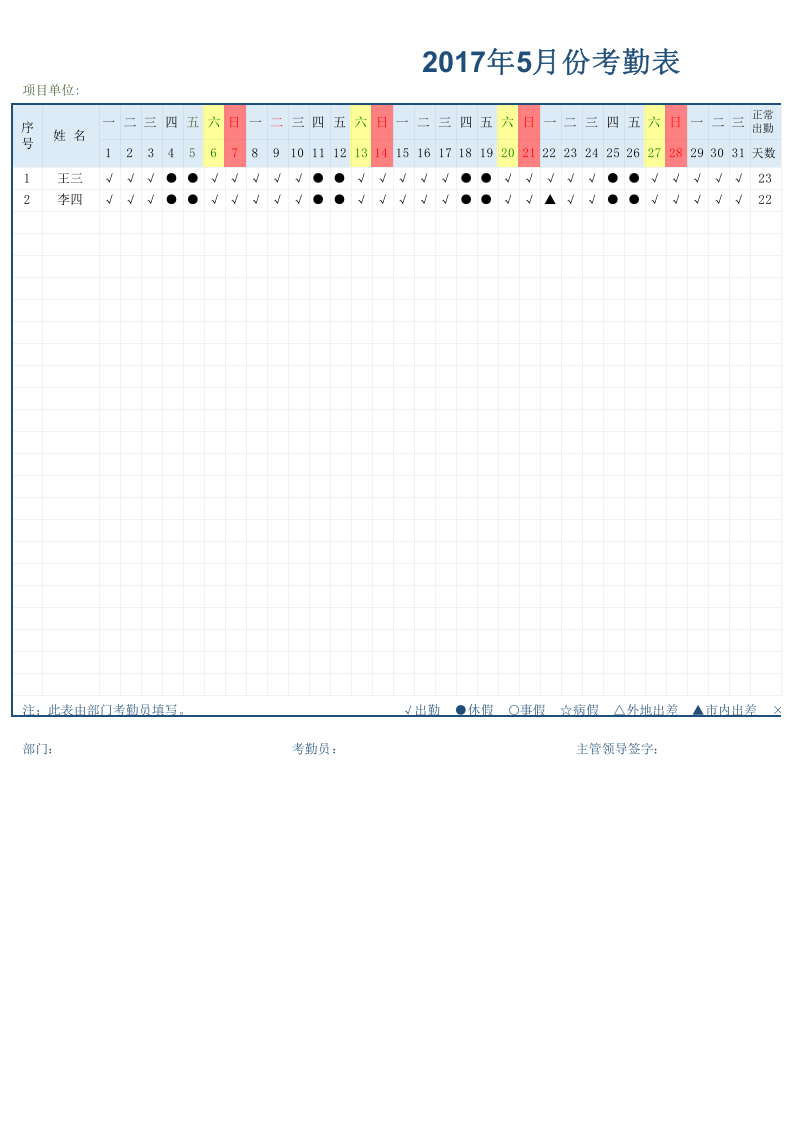Click the red date header 21
Viewport: 793px width, 1122px height.
click(x=529, y=153)
